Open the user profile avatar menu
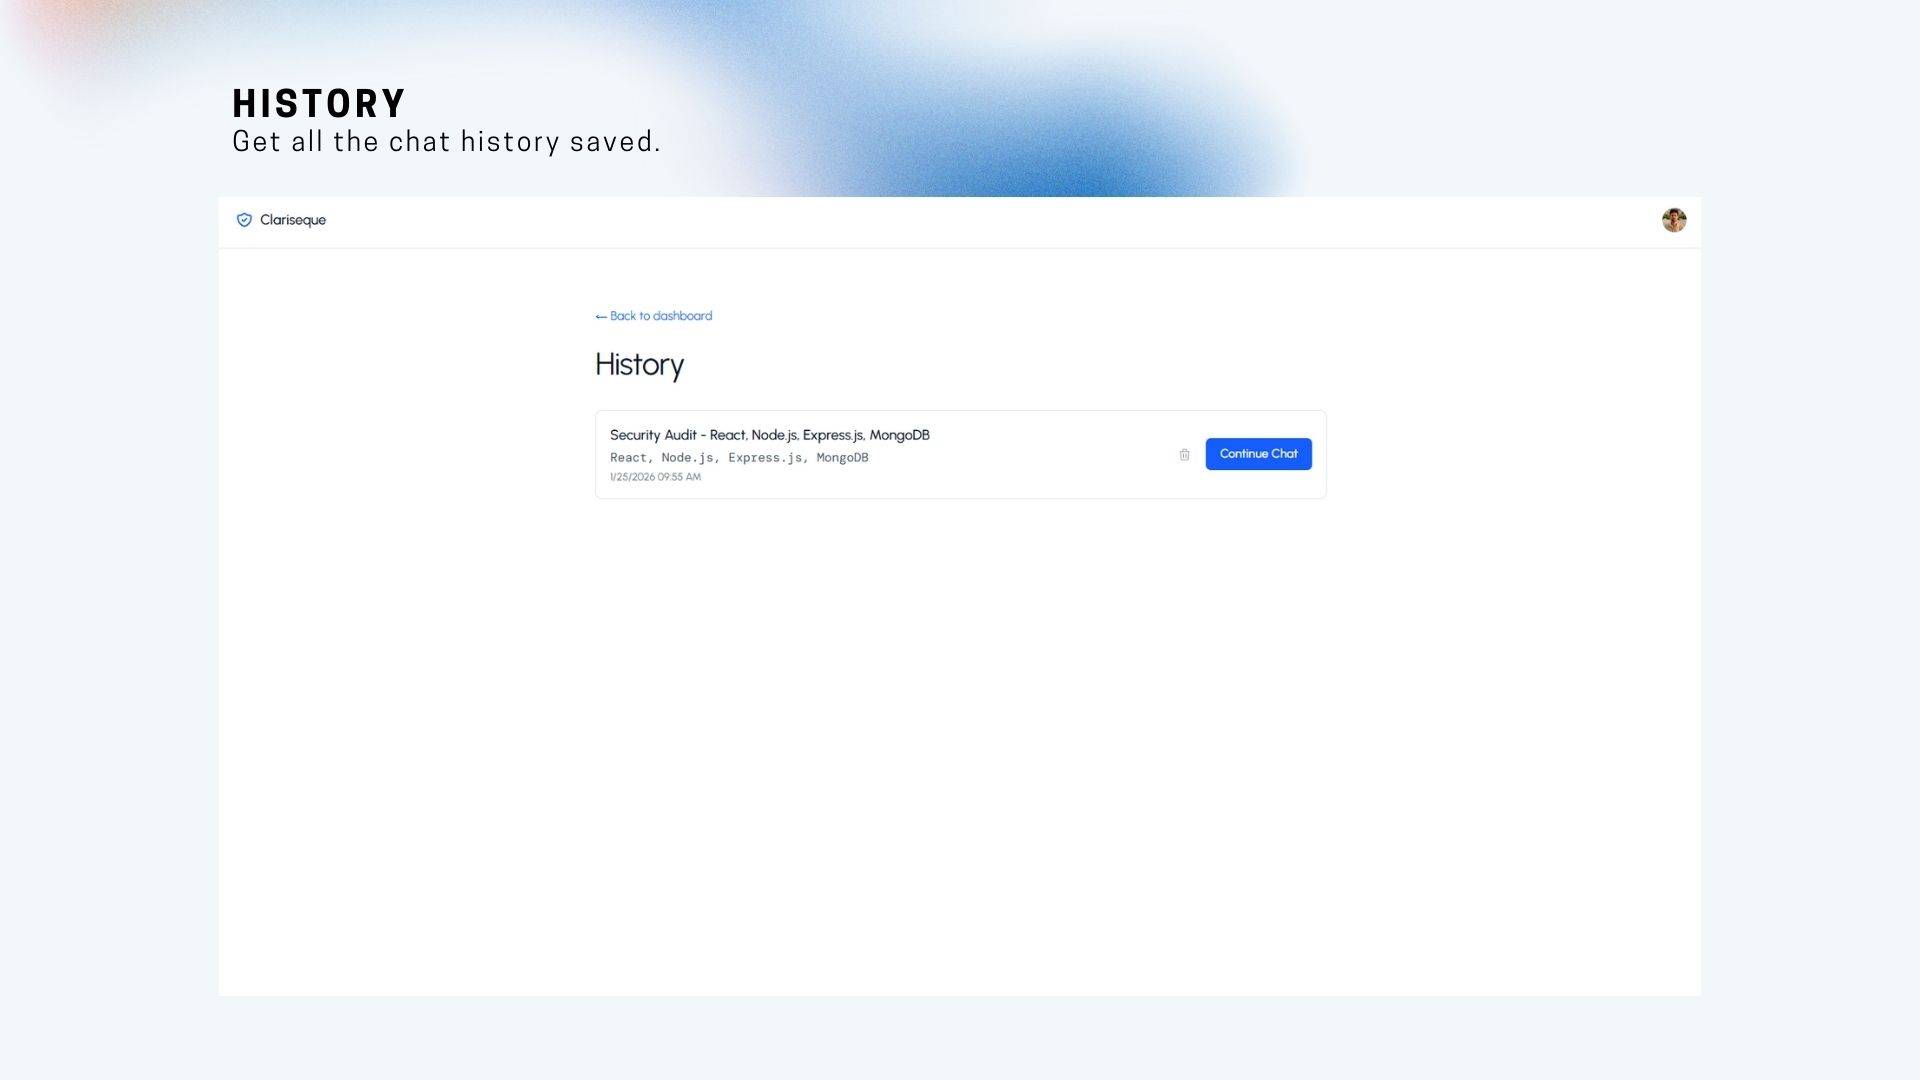Image resolution: width=1920 pixels, height=1080 pixels. 1674,220
